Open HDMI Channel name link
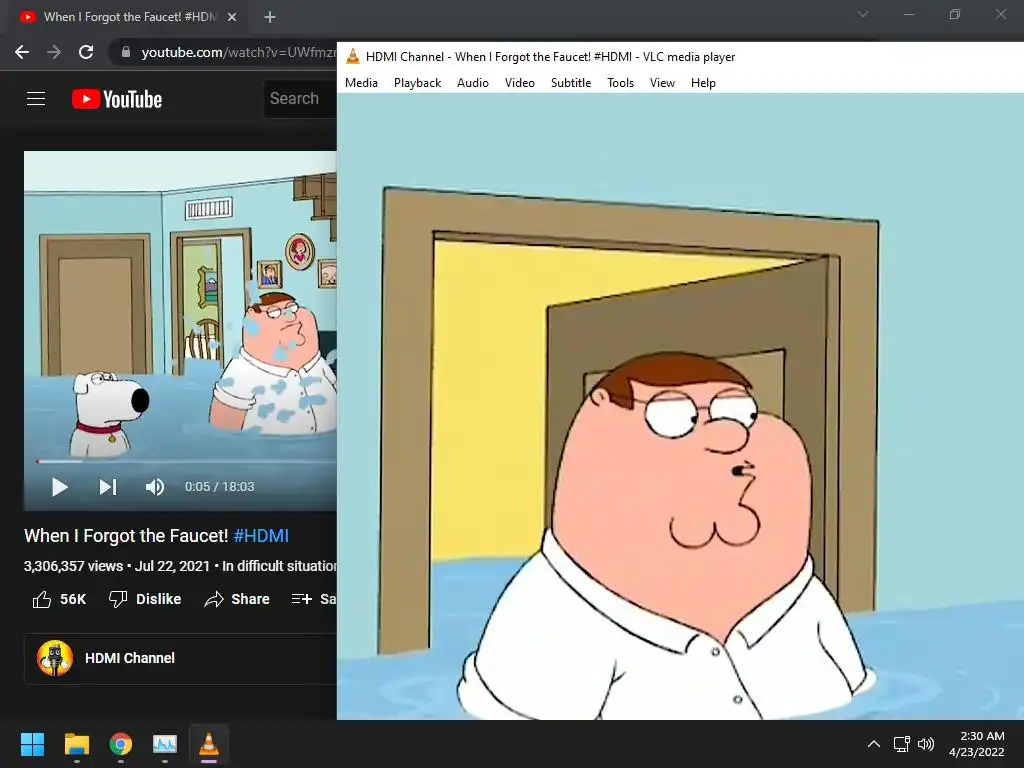The image size is (1024, 768). (x=130, y=658)
